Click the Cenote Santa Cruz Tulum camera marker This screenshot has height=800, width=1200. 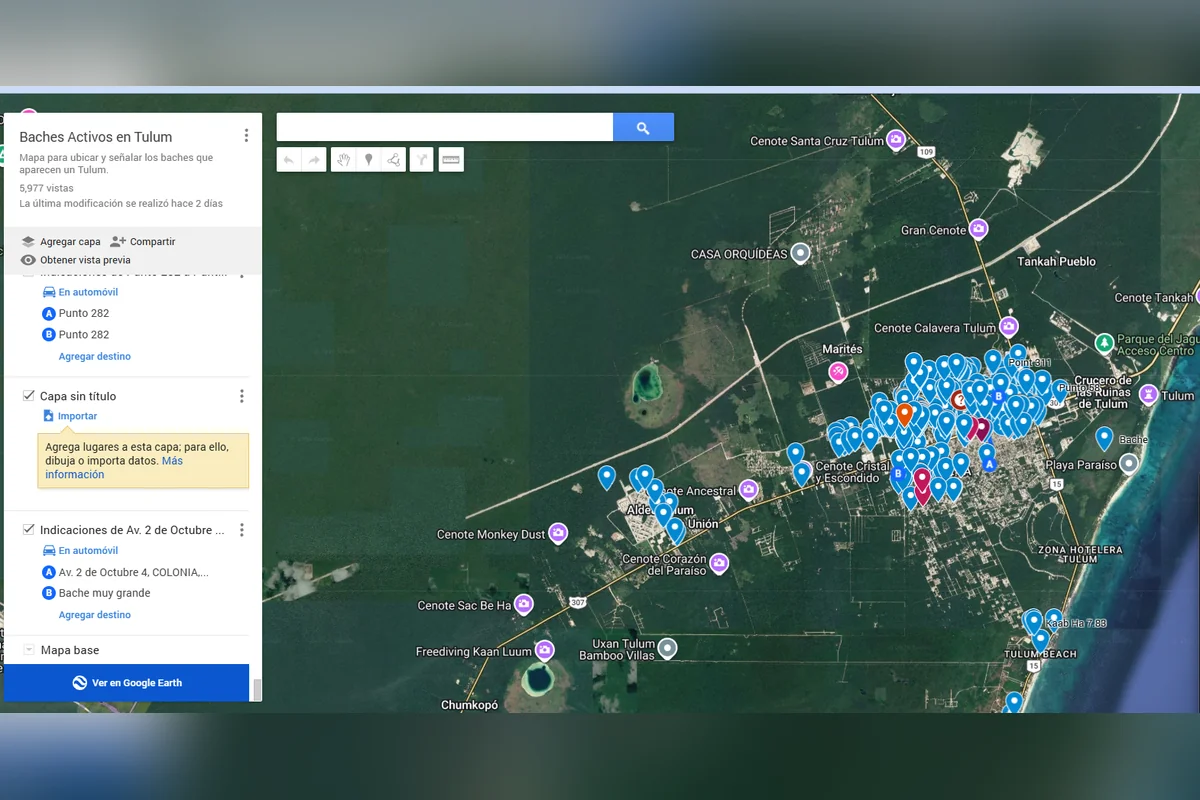tap(897, 141)
